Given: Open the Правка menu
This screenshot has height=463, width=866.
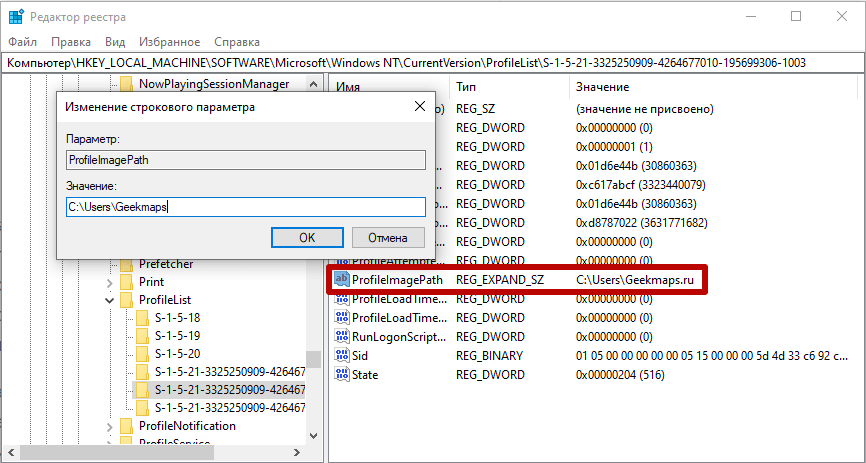Looking at the screenshot, I should [70, 42].
